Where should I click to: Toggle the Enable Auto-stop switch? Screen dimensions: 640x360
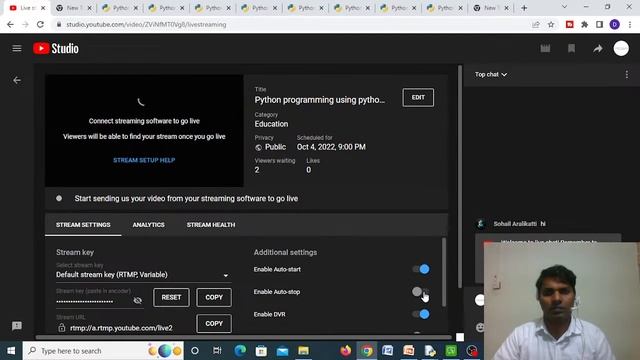[421, 291]
